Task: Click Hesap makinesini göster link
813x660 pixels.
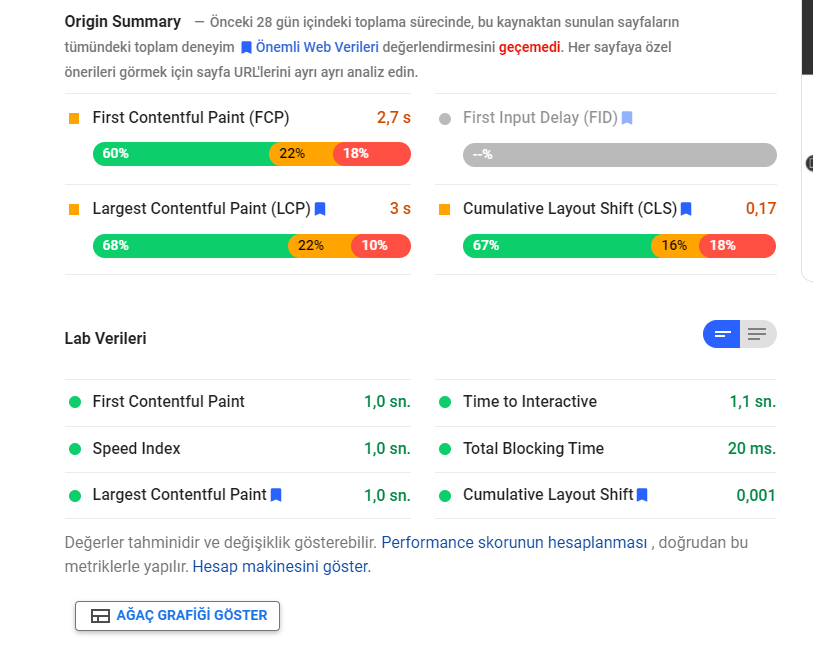Action: 282,567
